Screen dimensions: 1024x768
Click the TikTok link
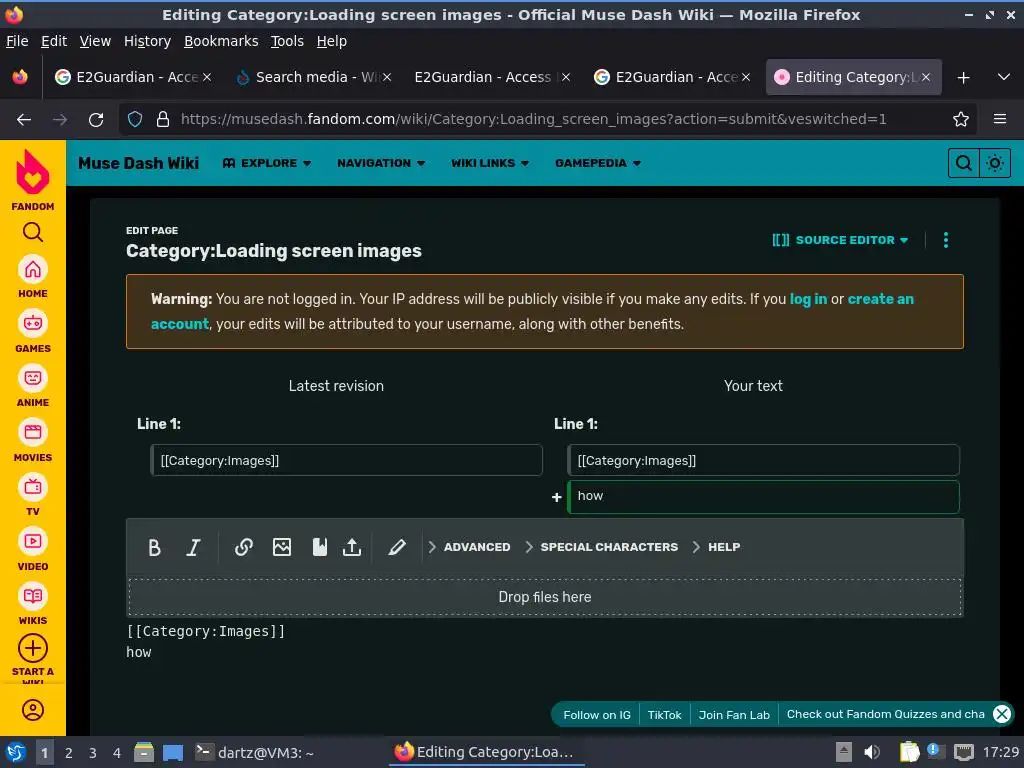(x=664, y=714)
